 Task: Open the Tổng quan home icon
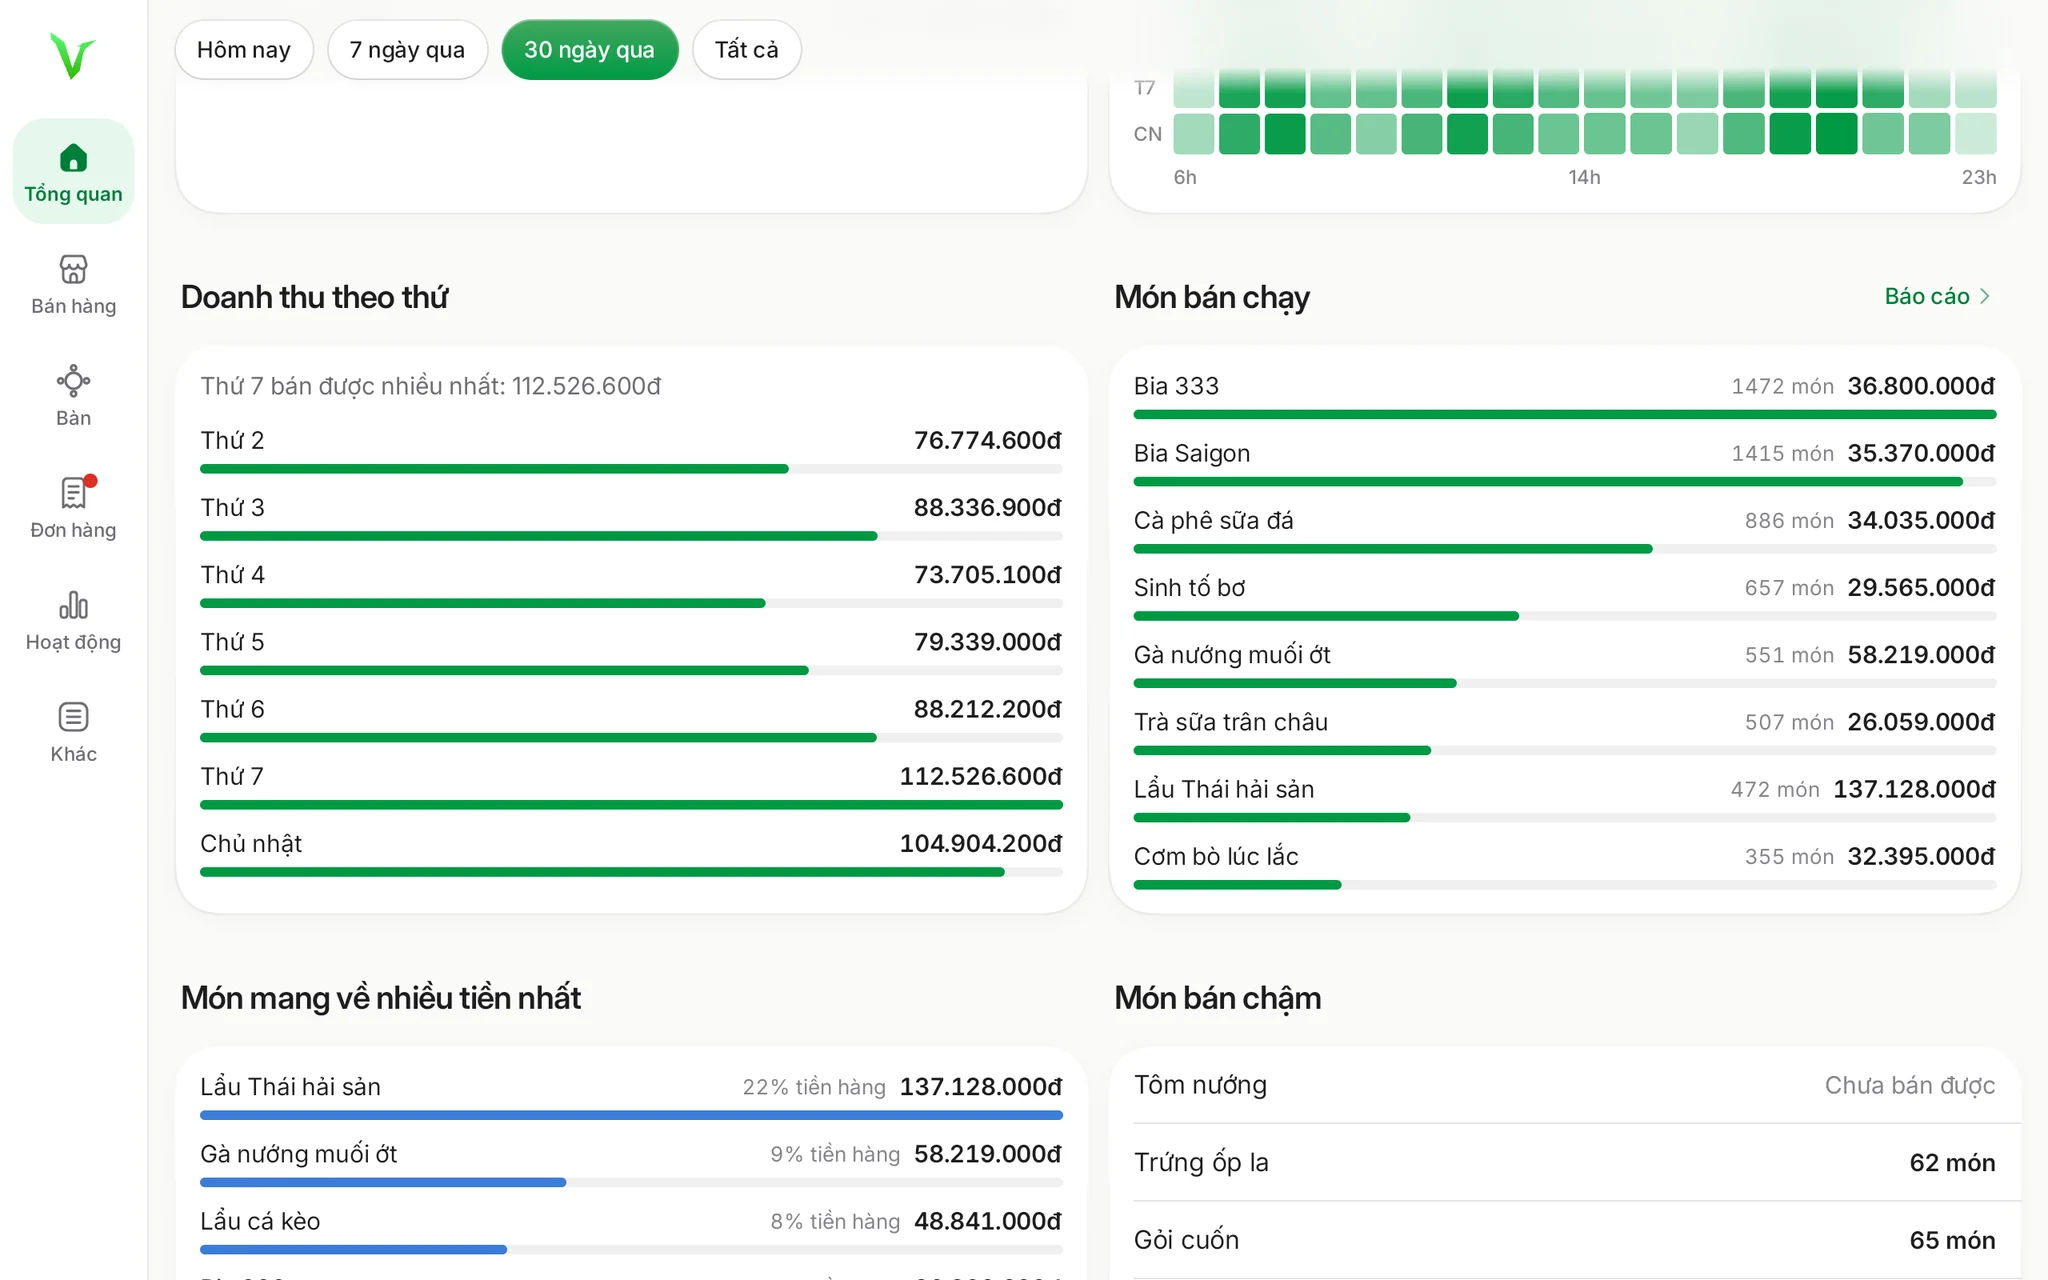(73, 158)
